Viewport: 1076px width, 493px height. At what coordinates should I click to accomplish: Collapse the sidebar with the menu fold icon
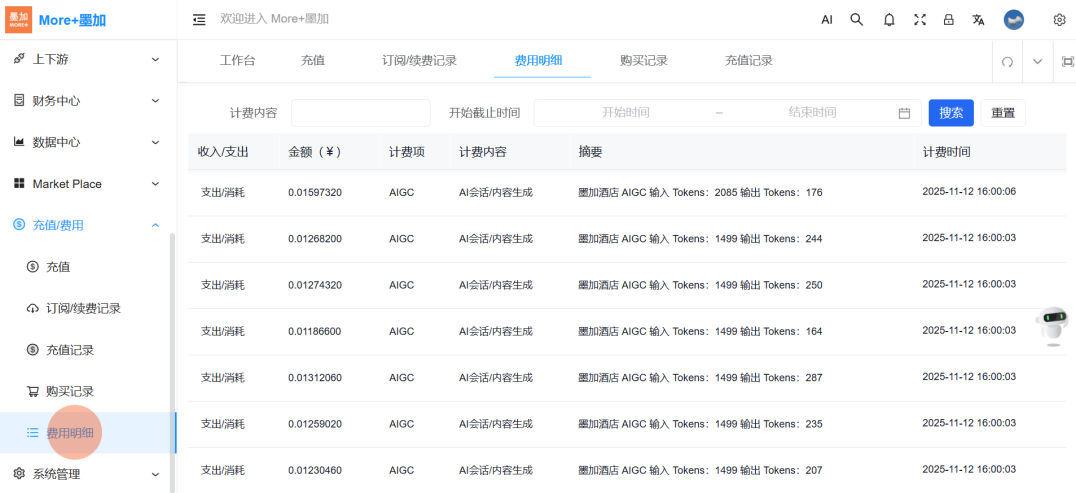point(199,19)
